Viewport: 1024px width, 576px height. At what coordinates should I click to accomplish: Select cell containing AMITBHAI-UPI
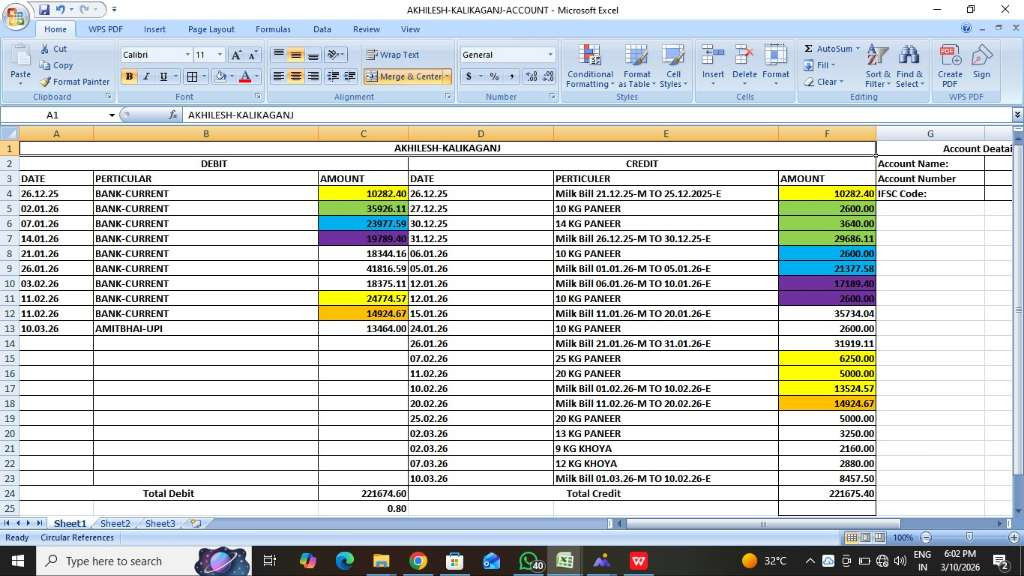point(206,328)
